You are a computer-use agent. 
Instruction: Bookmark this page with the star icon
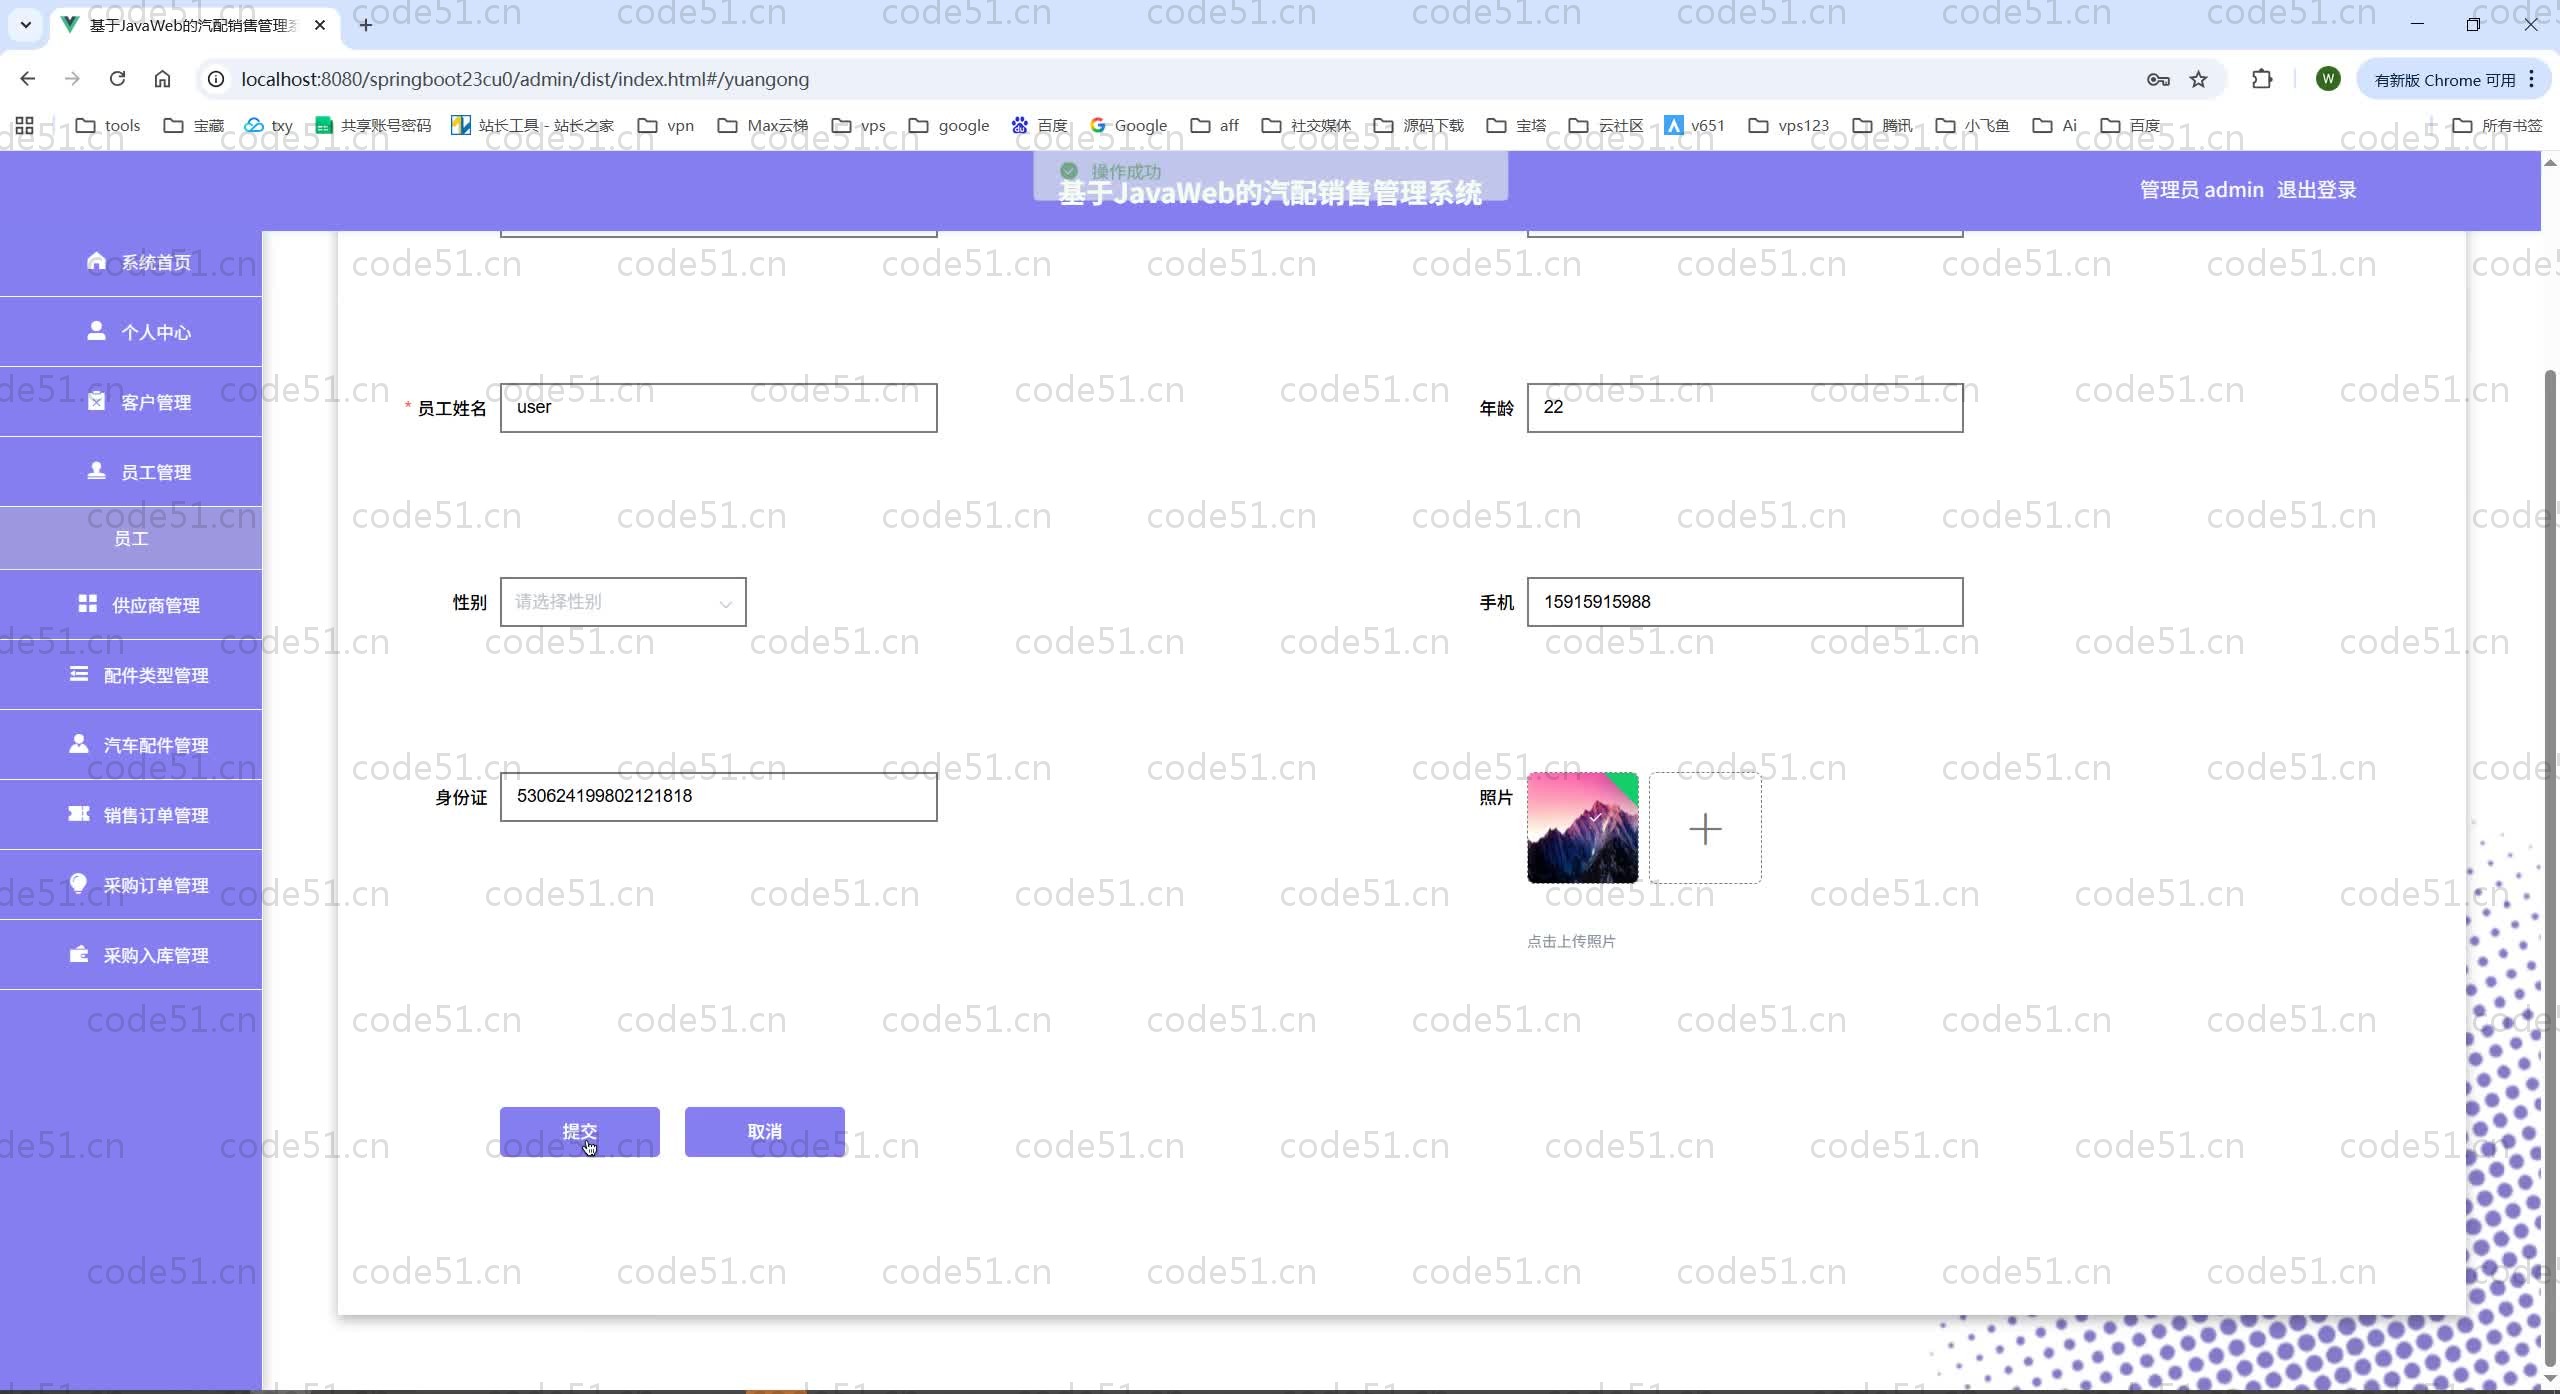coord(2198,79)
